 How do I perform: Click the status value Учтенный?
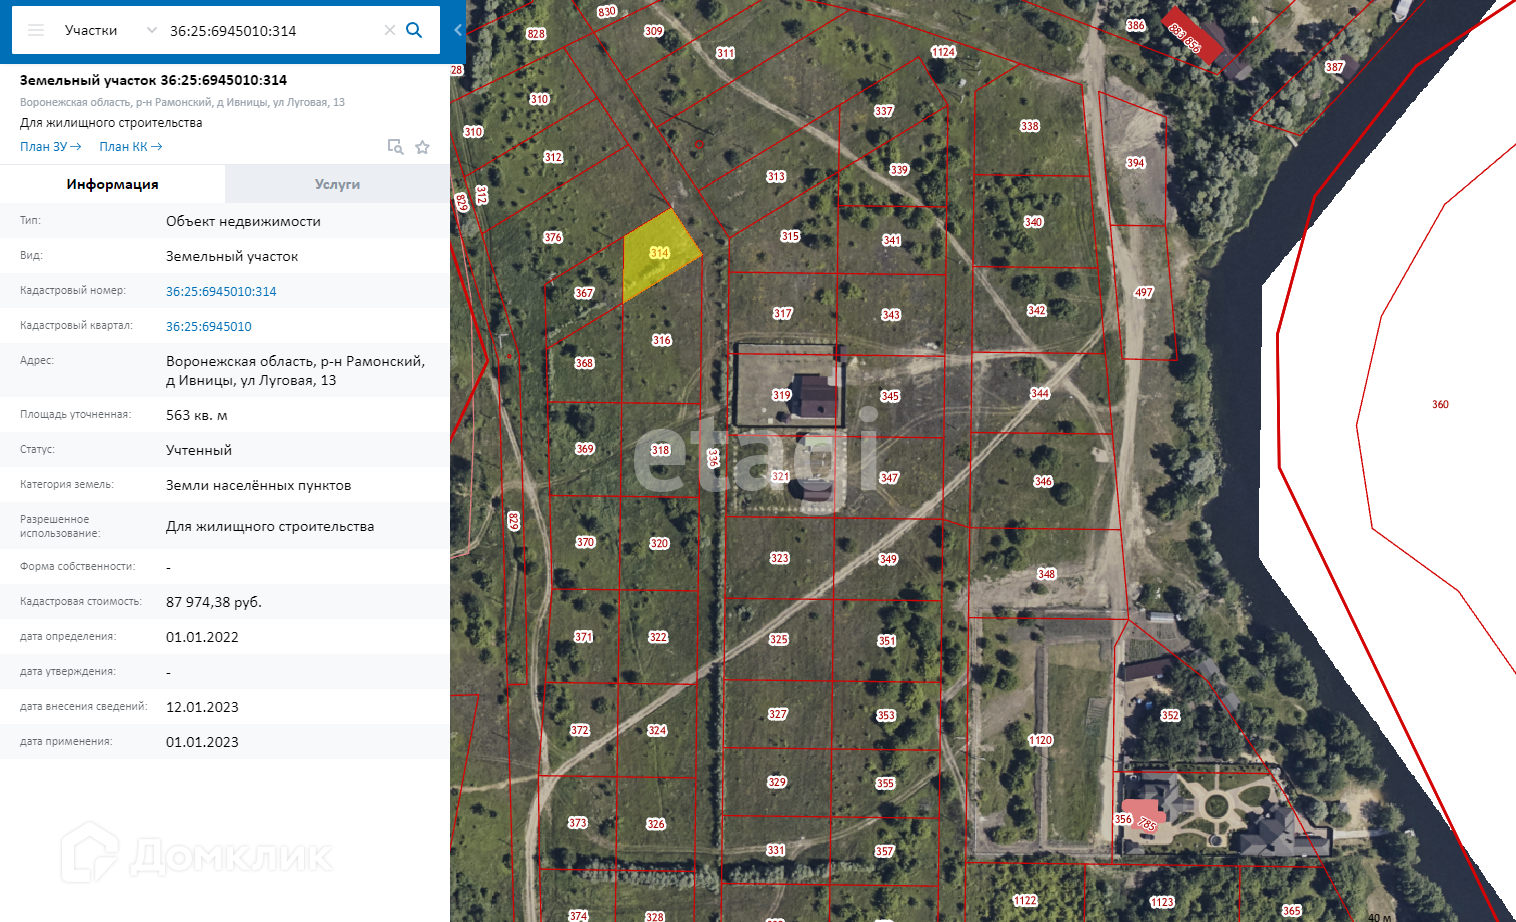pyautogui.click(x=199, y=450)
